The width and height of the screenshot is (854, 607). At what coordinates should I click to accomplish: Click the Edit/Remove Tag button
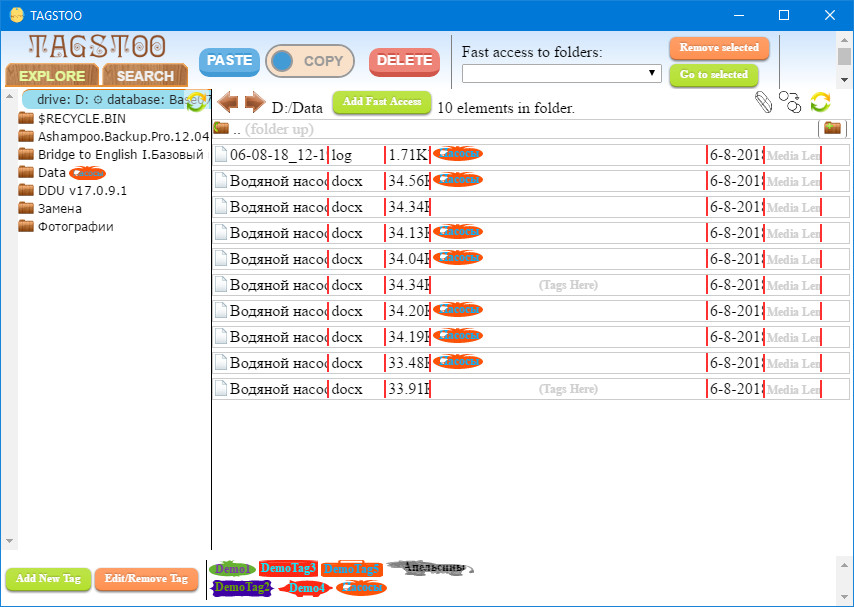pos(146,579)
